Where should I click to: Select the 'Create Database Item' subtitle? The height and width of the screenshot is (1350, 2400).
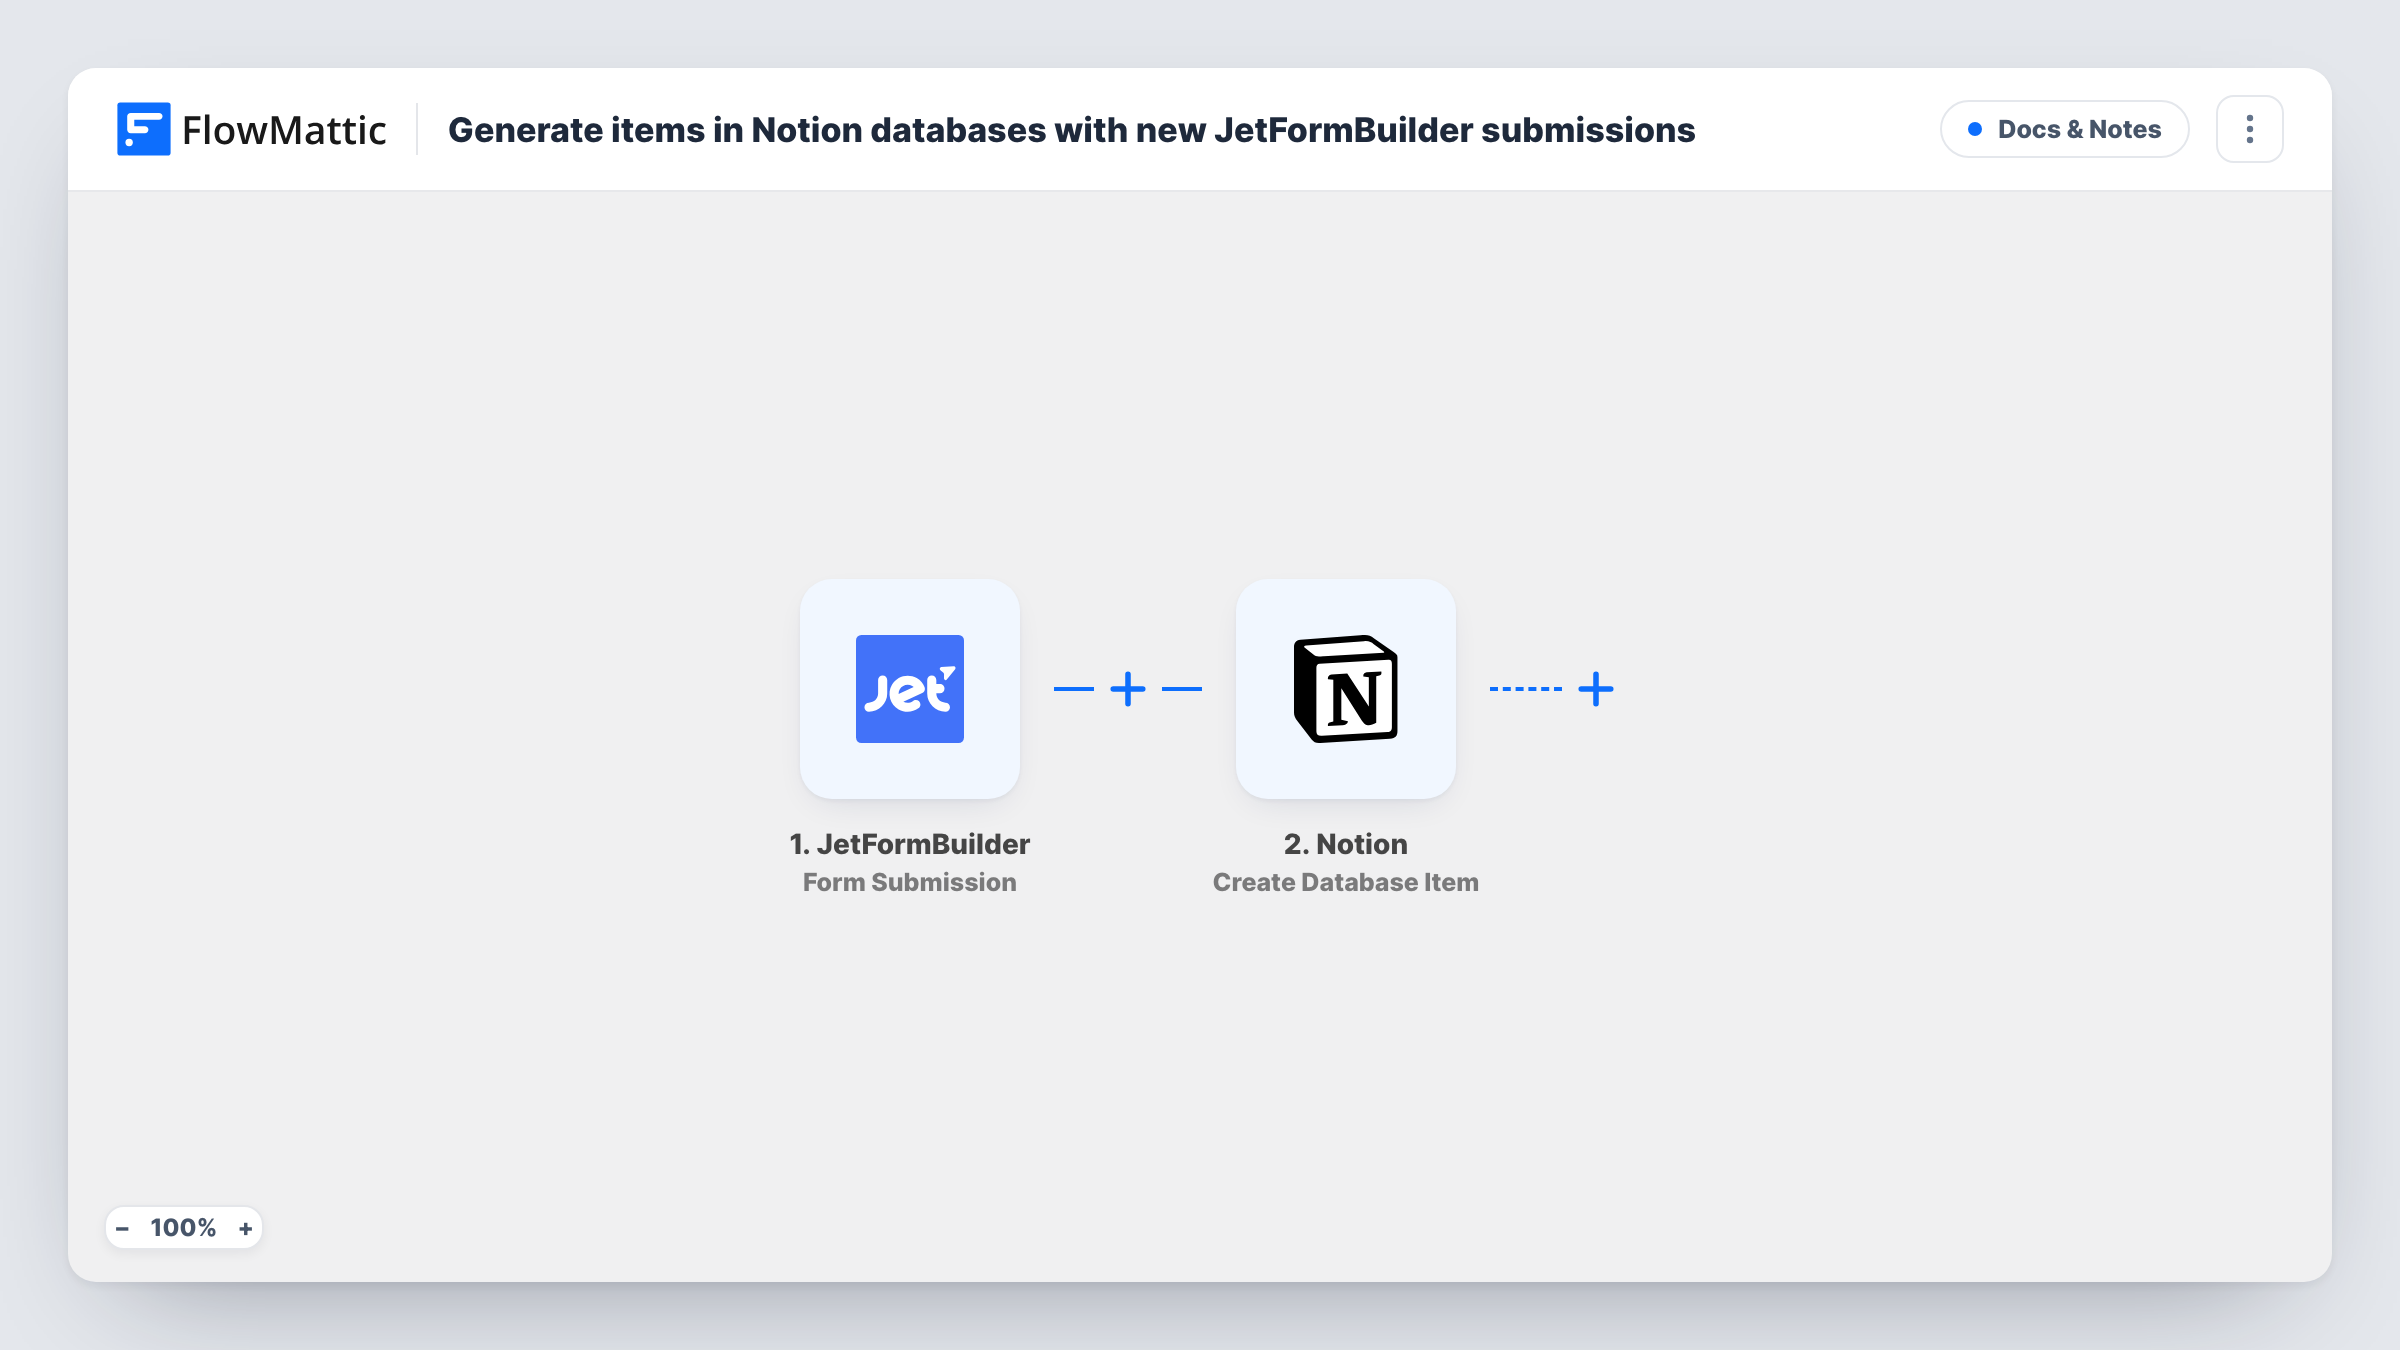click(1345, 882)
